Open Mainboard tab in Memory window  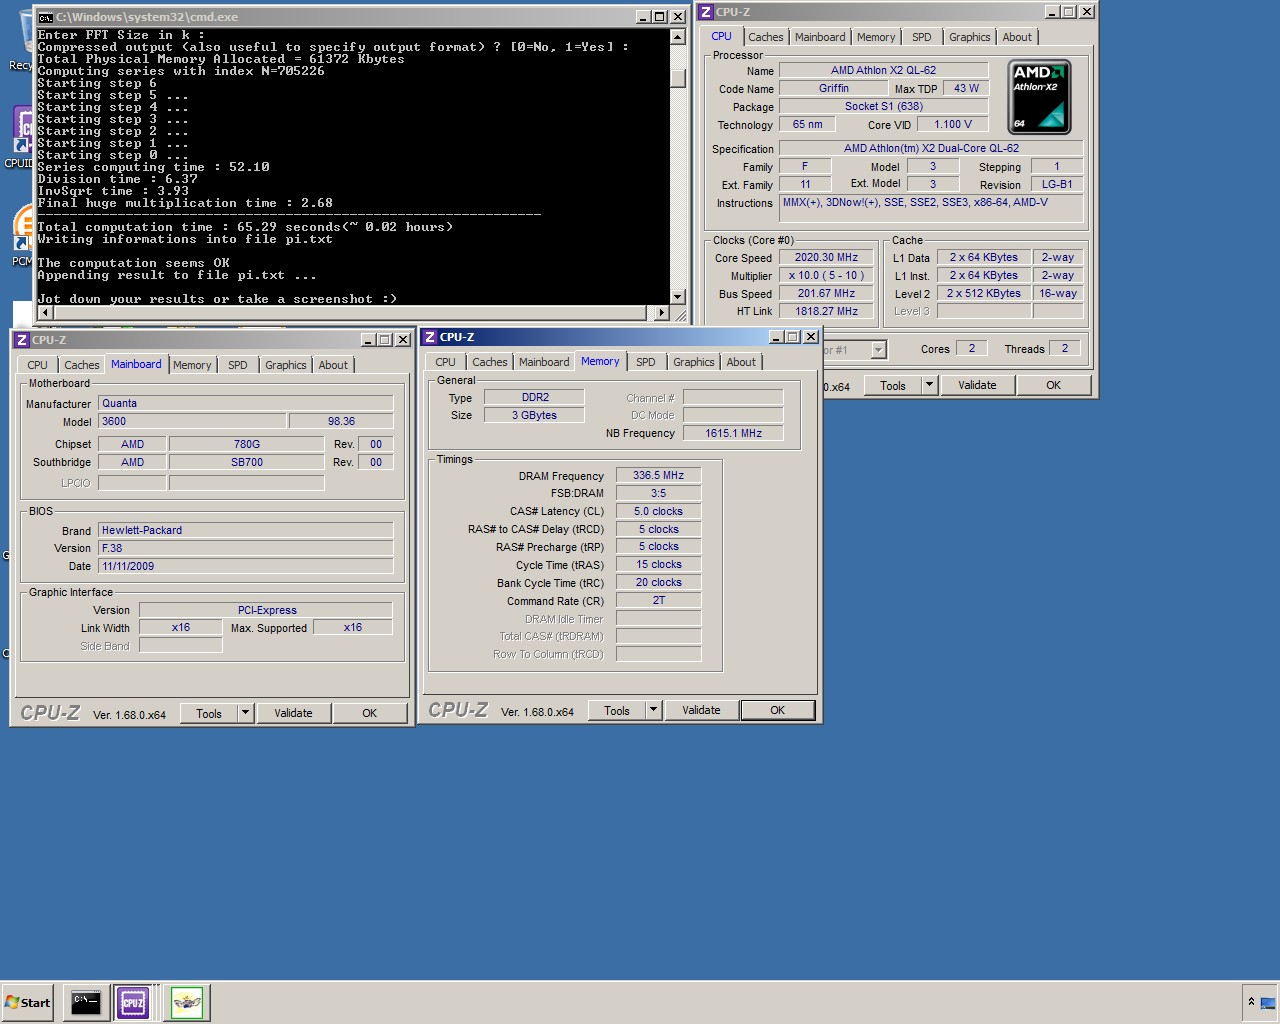coord(544,362)
